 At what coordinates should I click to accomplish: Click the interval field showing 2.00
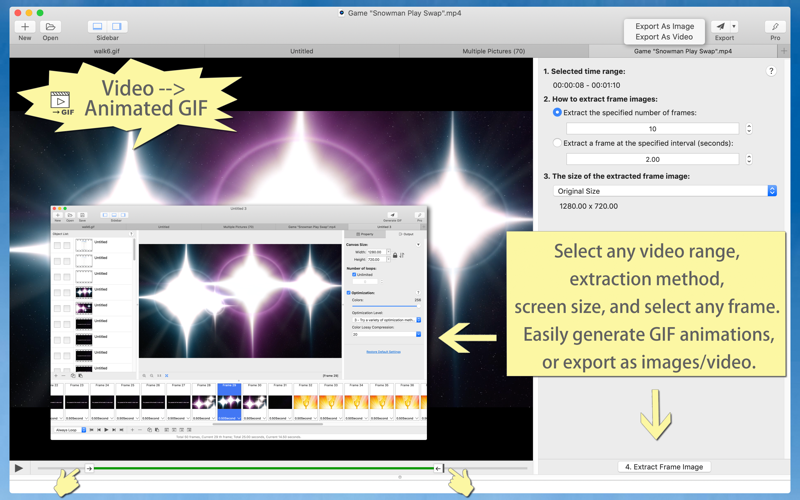(653, 159)
